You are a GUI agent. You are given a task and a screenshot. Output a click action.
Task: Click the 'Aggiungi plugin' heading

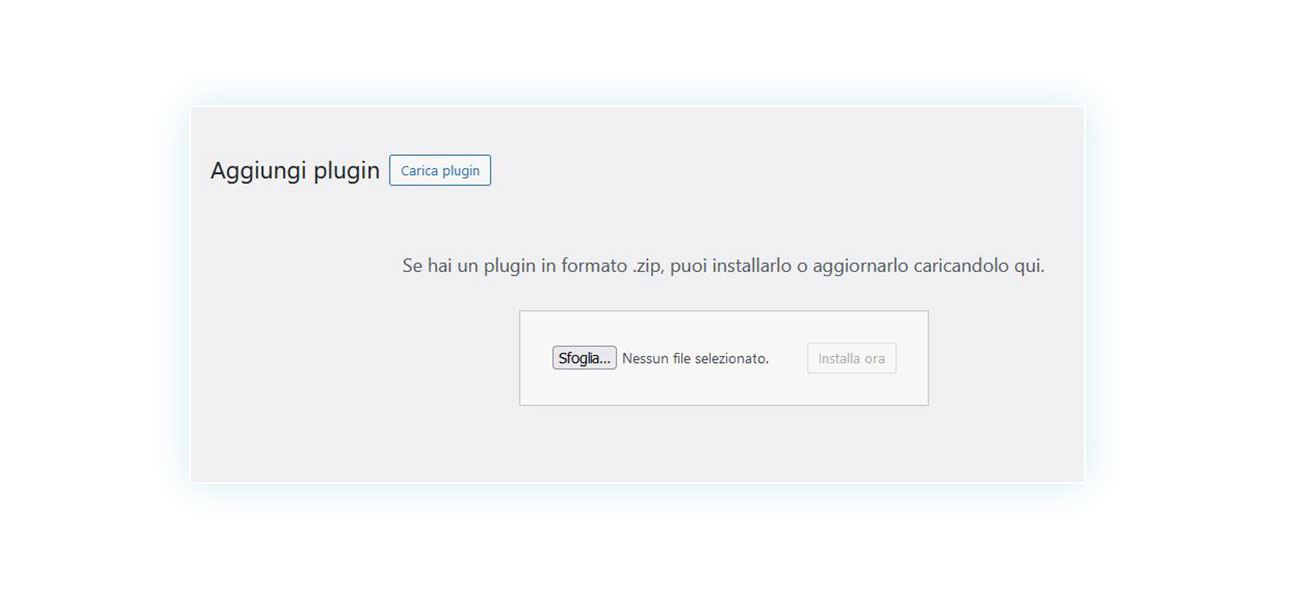295,171
